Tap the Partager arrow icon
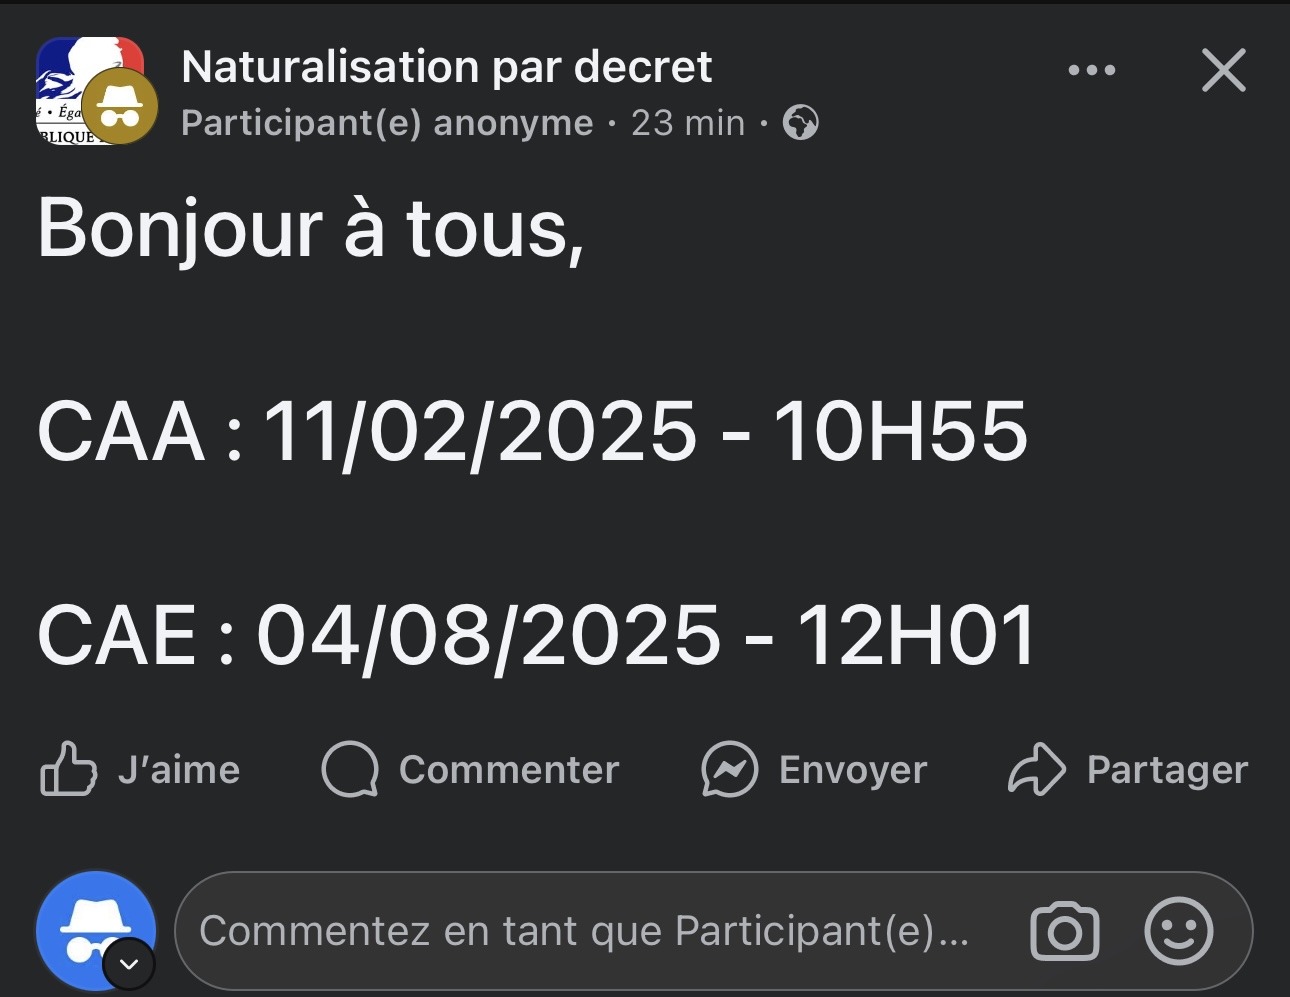The height and width of the screenshot is (997, 1290). click(1037, 769)
